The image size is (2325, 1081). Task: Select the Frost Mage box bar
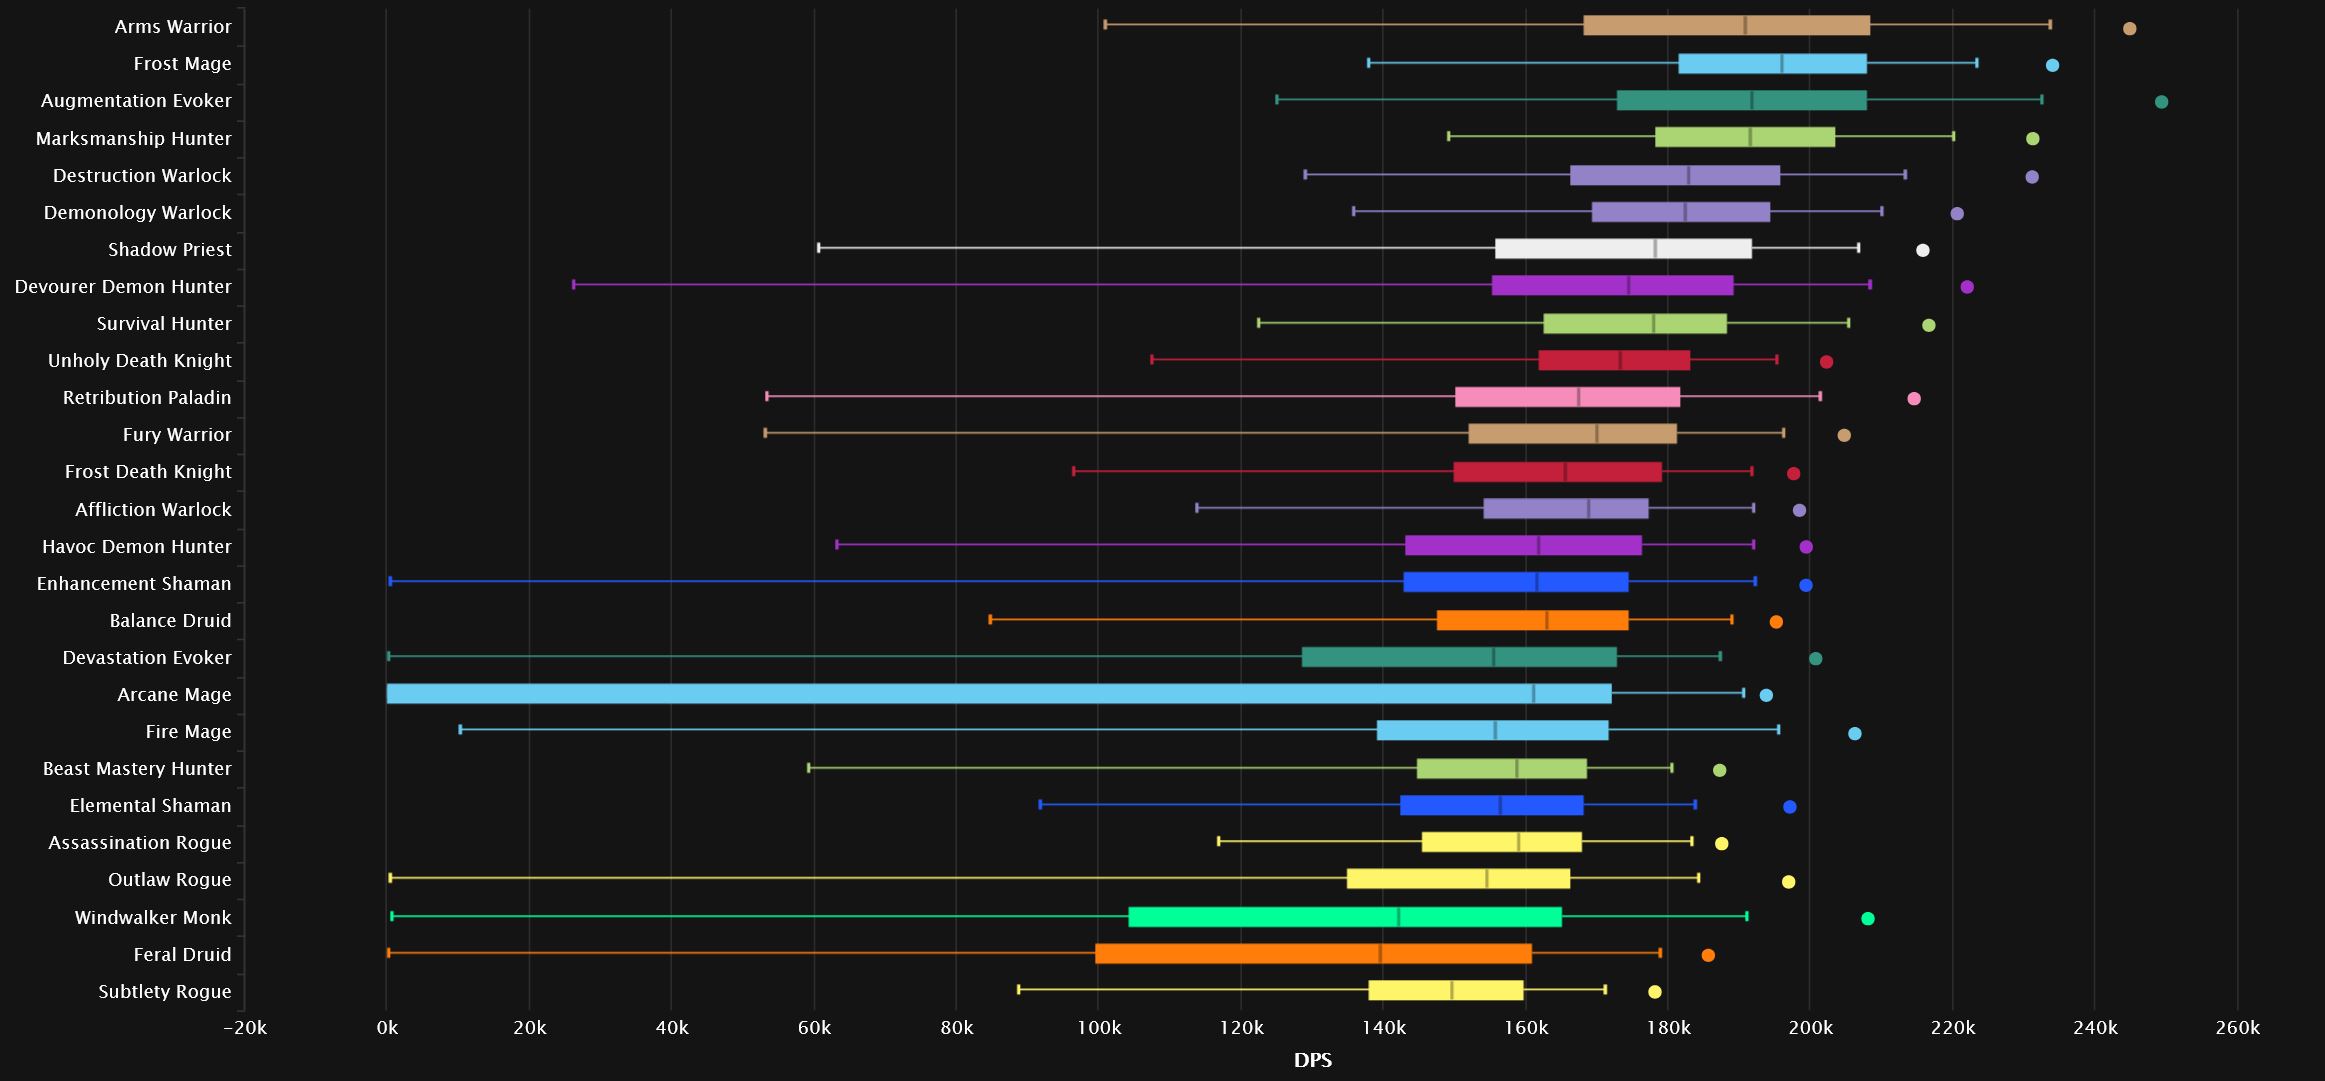1772,64
